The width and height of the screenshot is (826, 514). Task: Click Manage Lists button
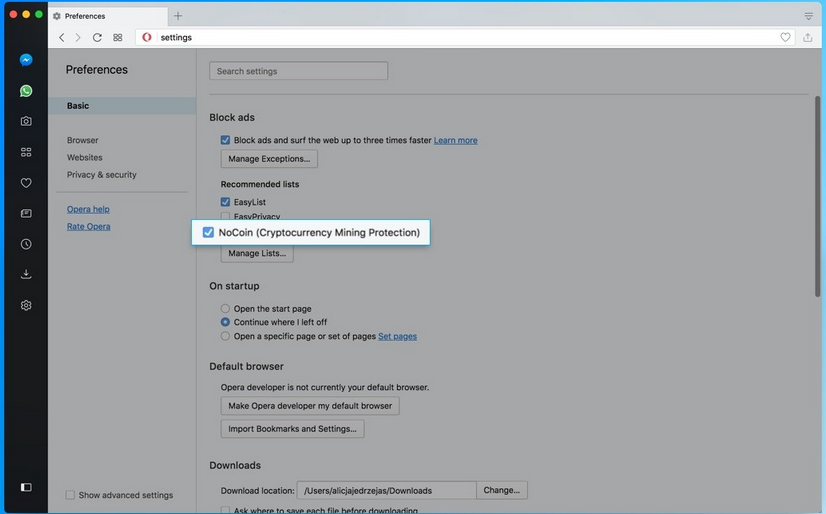pyautogui.click(x=257, y=253)
